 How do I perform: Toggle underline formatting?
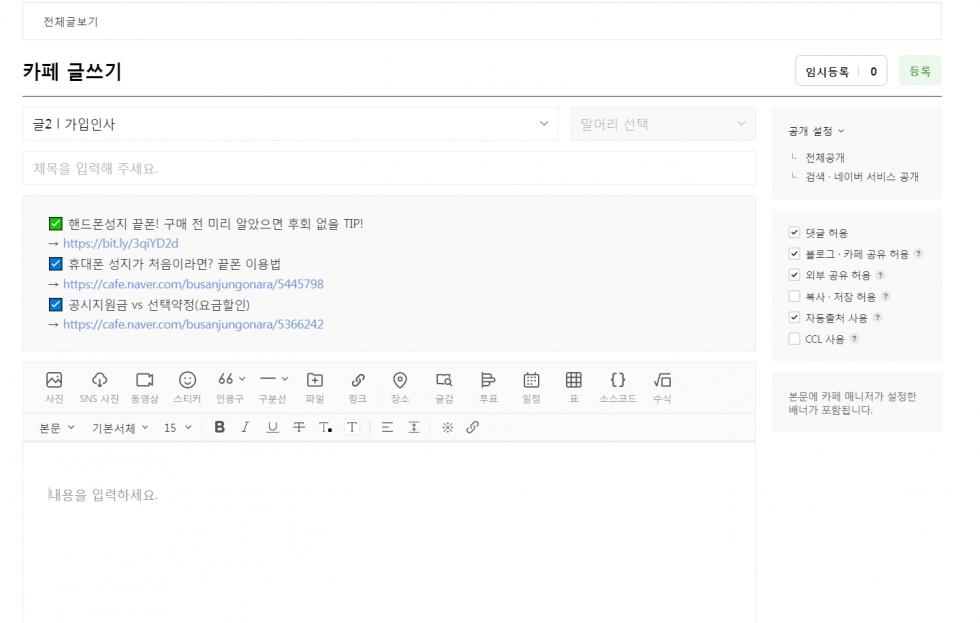click(x=272, y=427)
